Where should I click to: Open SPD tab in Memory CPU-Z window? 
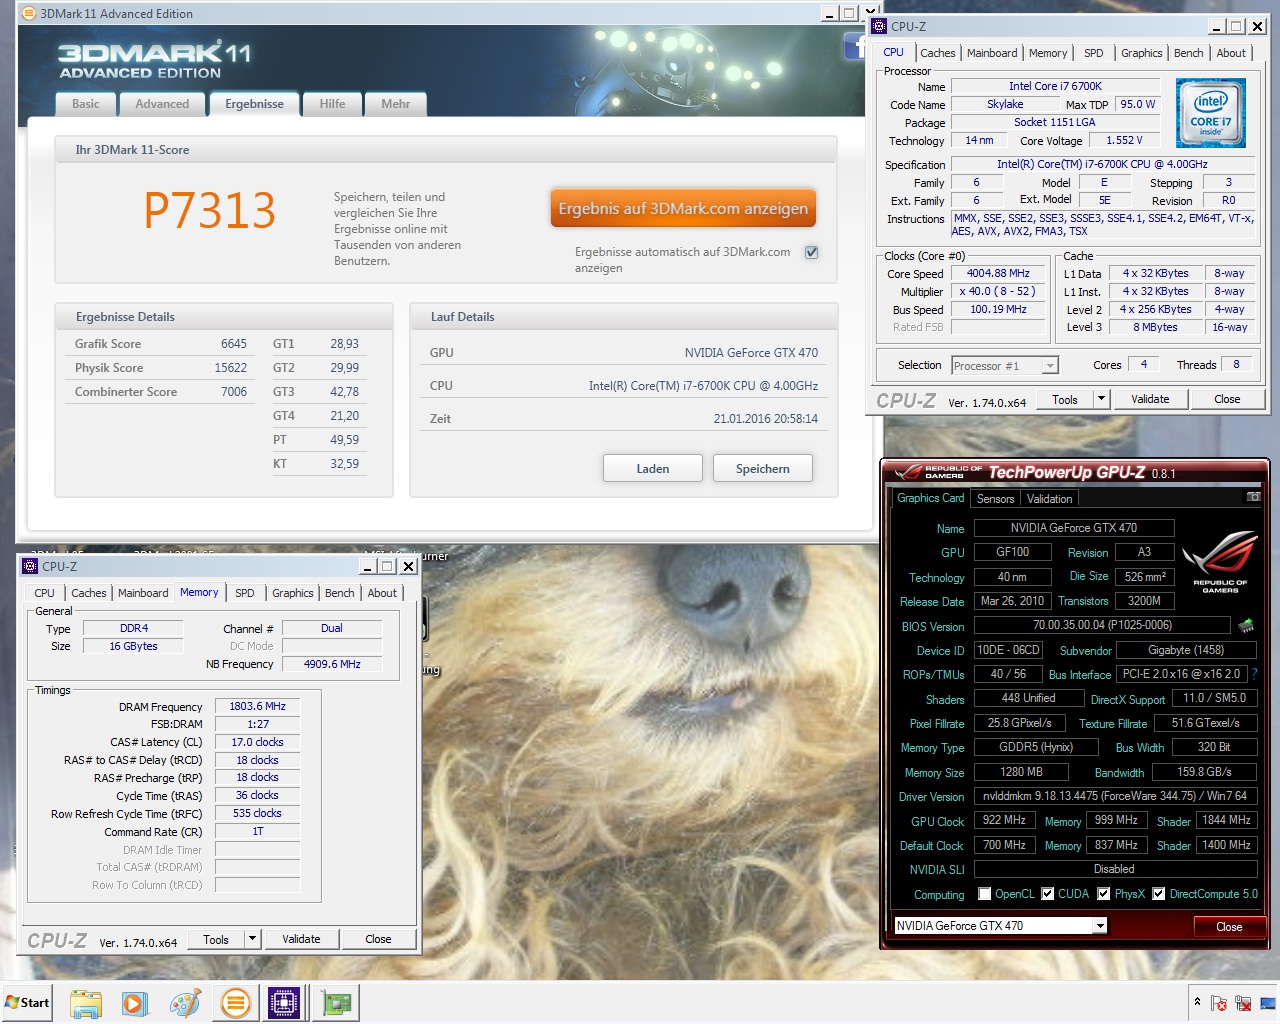[x=245, y=593]
